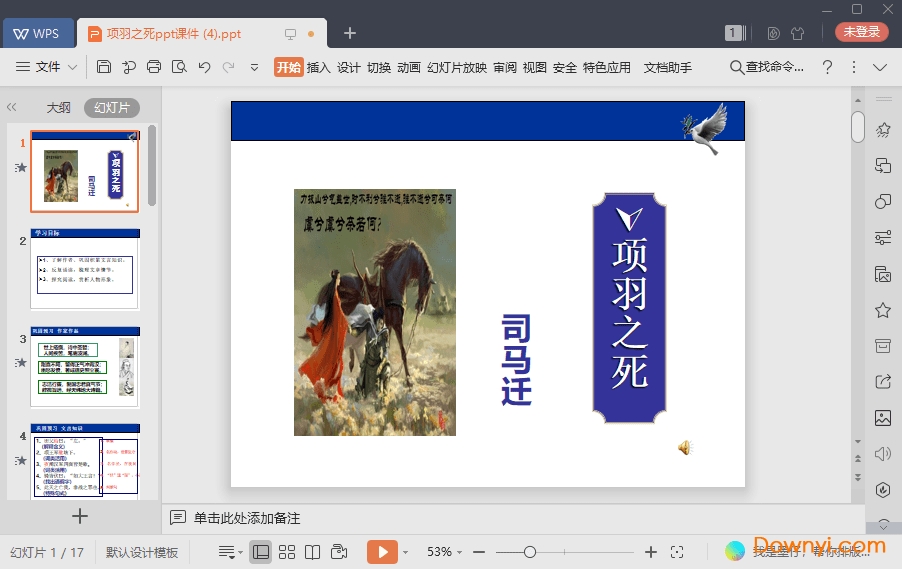Screen dimensions: 902x569
Task: Fit slide to window icon
Action: pyautogui.click(x=677, y=552)
